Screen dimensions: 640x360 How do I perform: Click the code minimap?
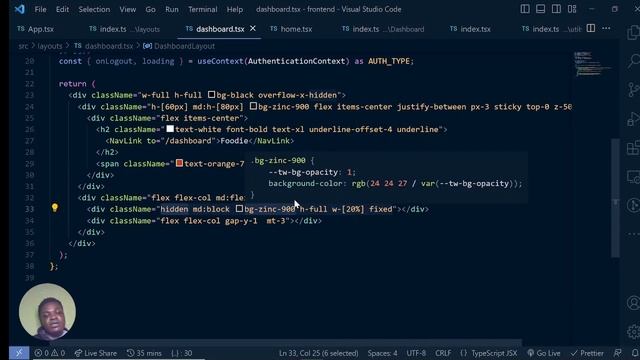[592, 64]
